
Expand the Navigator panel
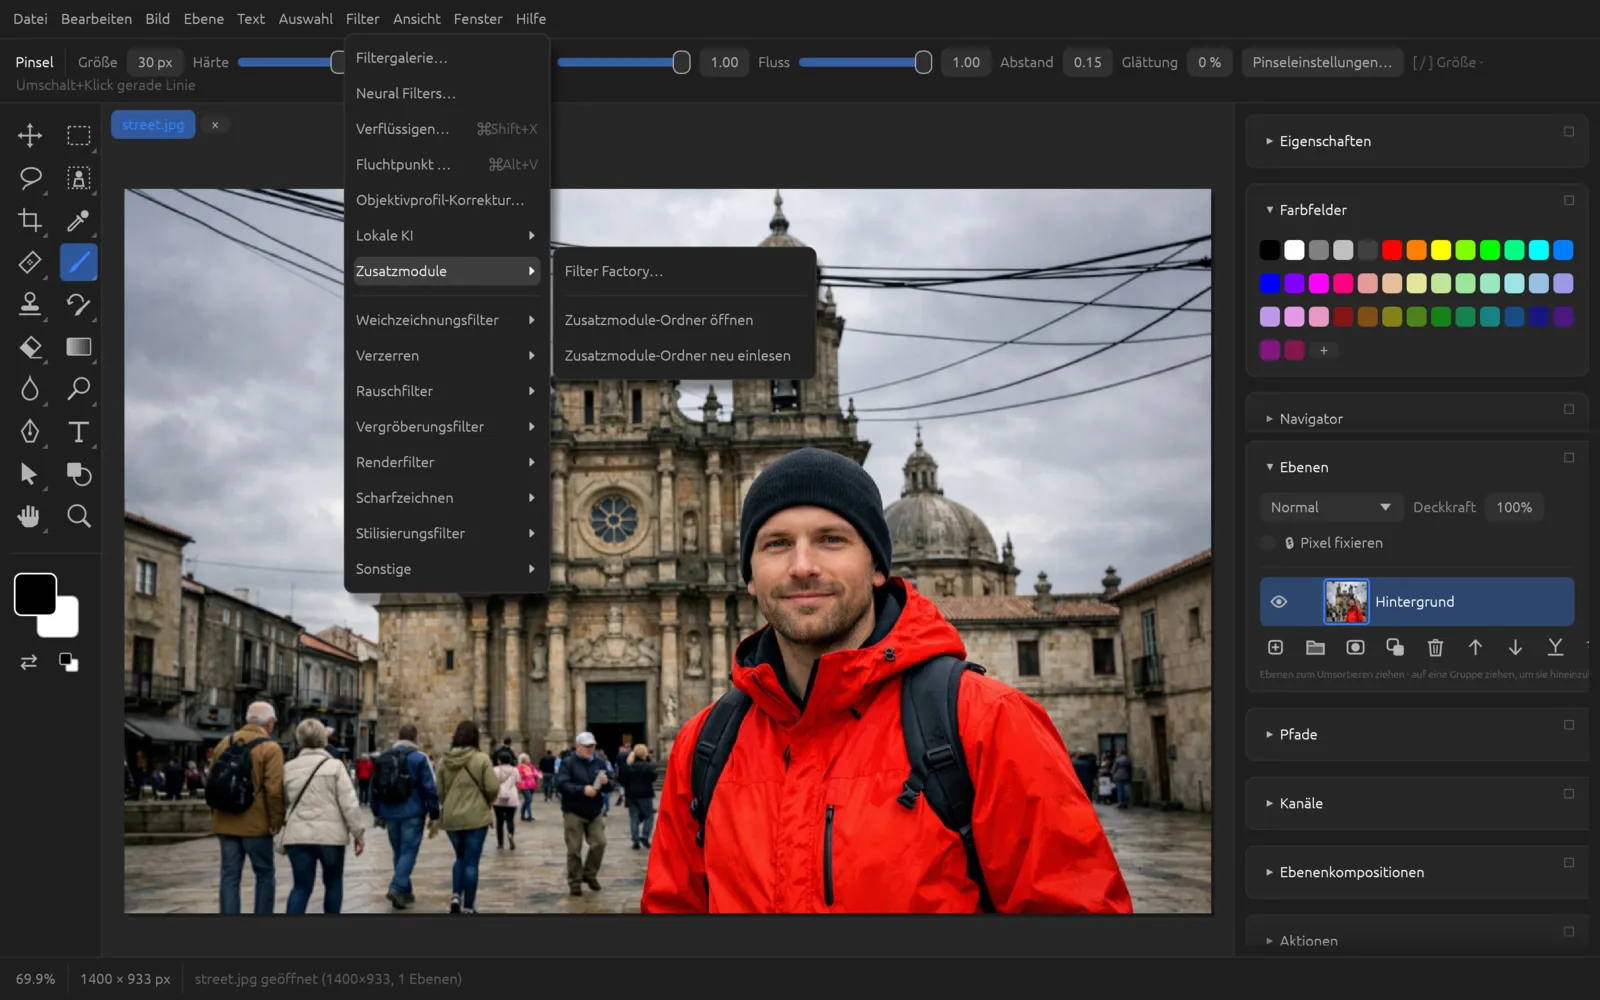tap(1311, 419)
